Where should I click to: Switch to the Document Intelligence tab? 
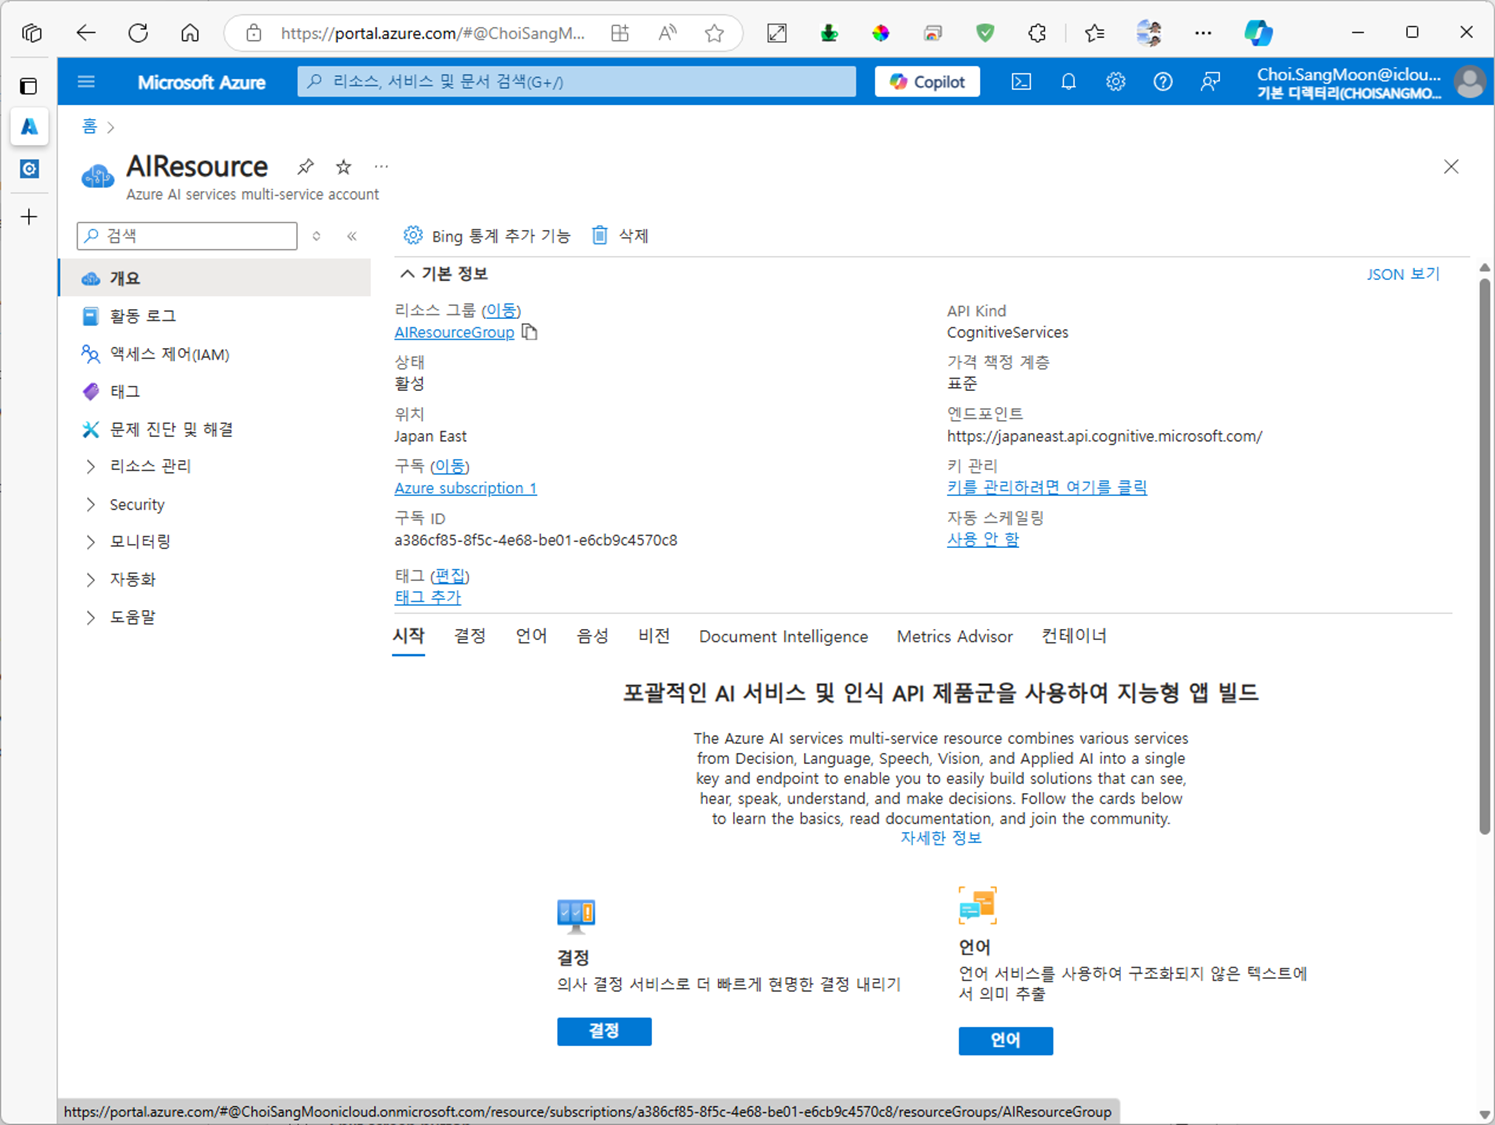coord(783,636)
